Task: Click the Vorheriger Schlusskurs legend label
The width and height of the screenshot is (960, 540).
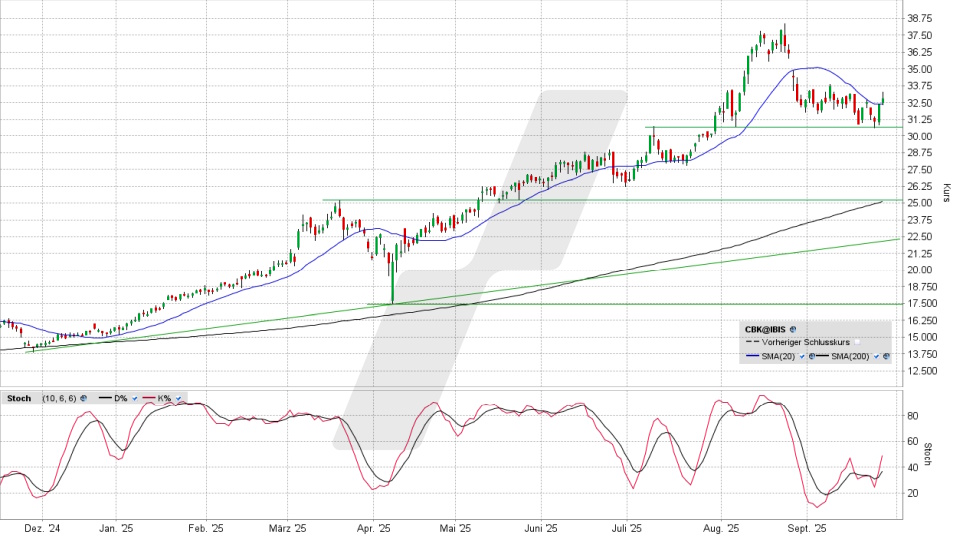Action: pos(805,342)
